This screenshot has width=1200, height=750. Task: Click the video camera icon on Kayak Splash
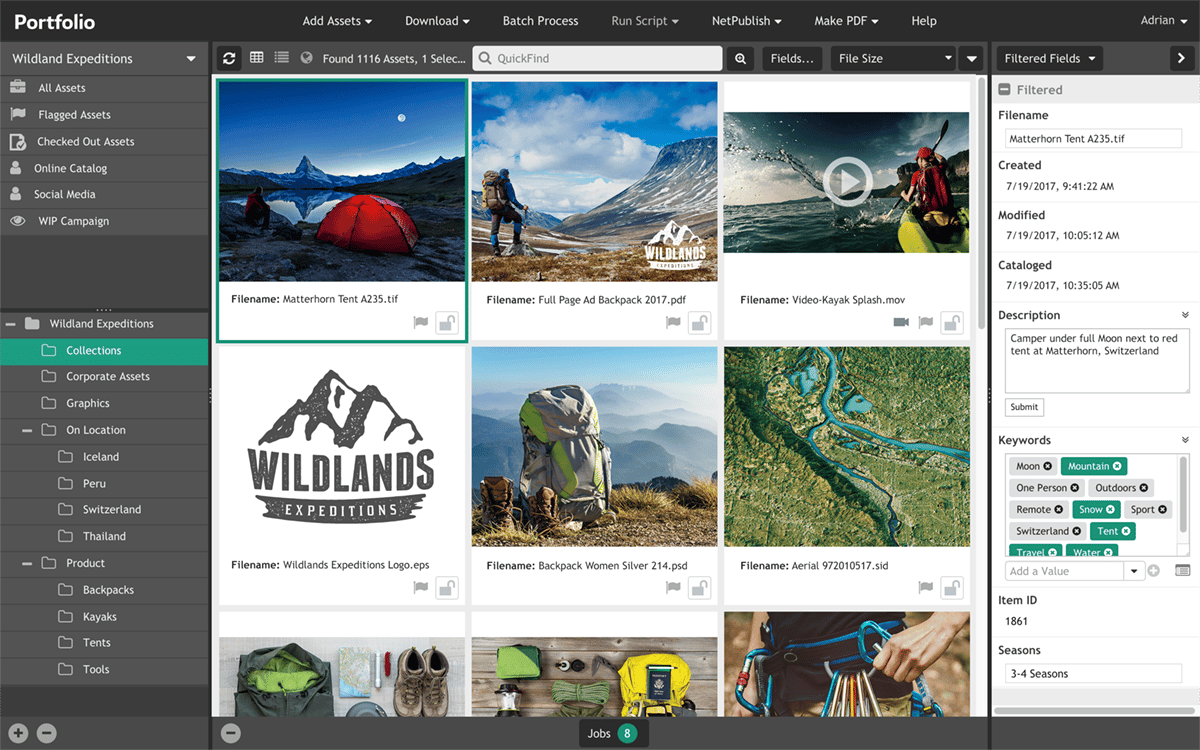(900, 323)
